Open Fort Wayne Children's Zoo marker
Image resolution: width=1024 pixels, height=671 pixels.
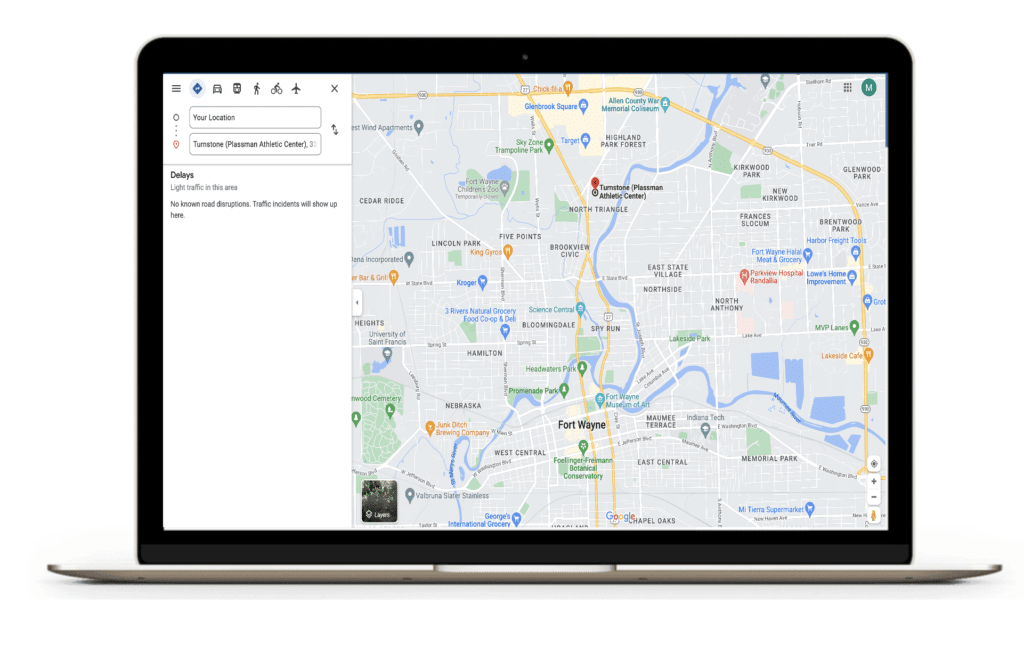[505, 188]
